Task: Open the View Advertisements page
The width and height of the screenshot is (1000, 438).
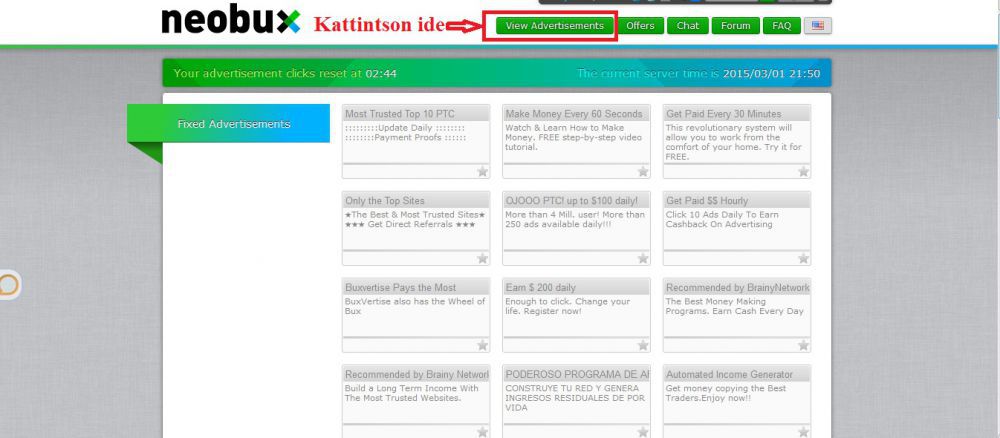Action: (x=554, y=26)
